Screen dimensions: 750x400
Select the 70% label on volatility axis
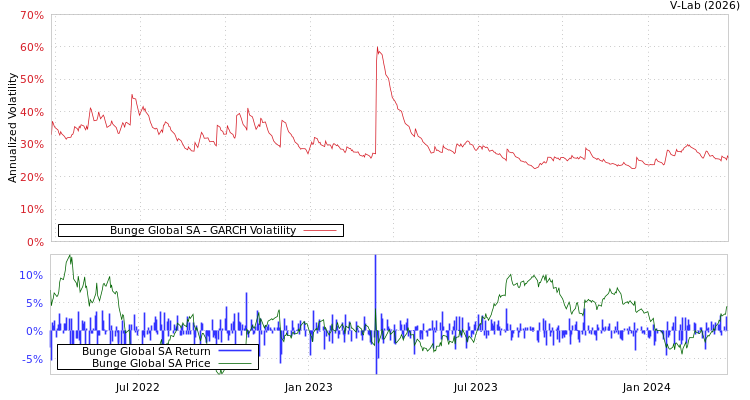[31, 16]
